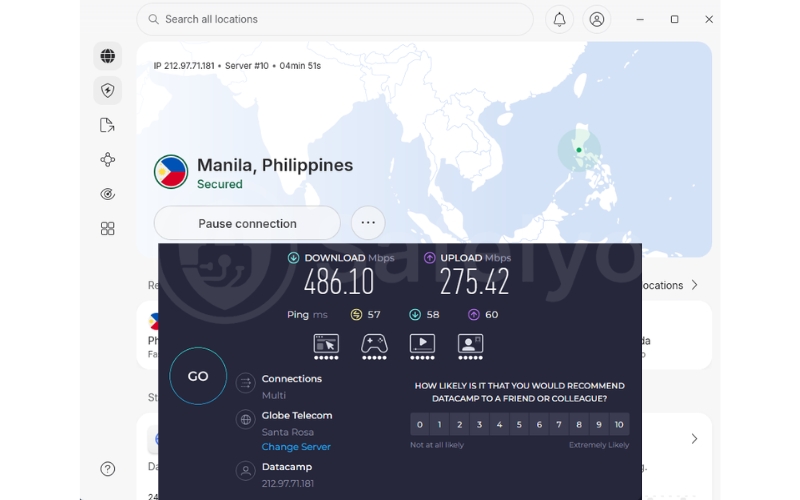
Task: Select rating 3 on recommendation scale
Action: click(480, 424)
